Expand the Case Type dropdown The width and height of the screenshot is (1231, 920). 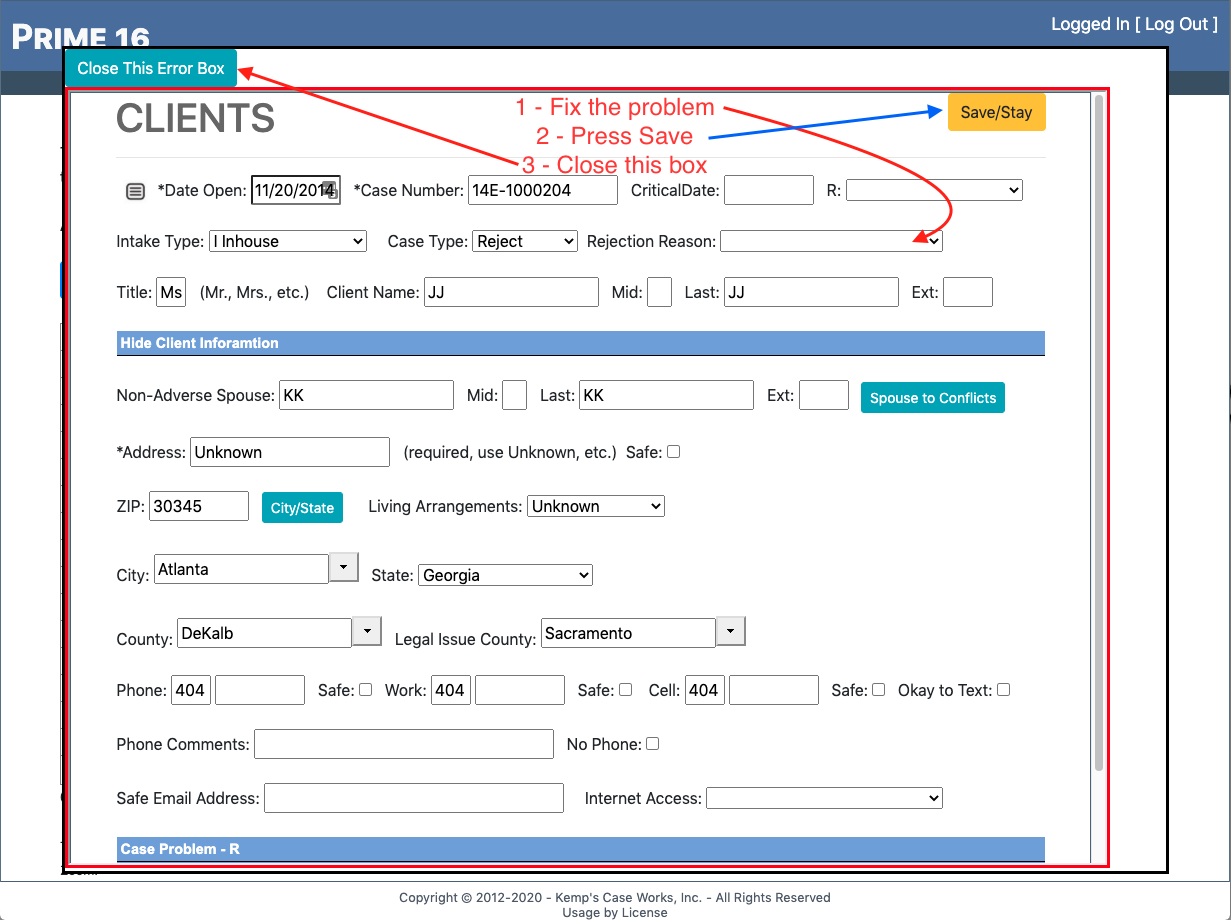(525, 241)
